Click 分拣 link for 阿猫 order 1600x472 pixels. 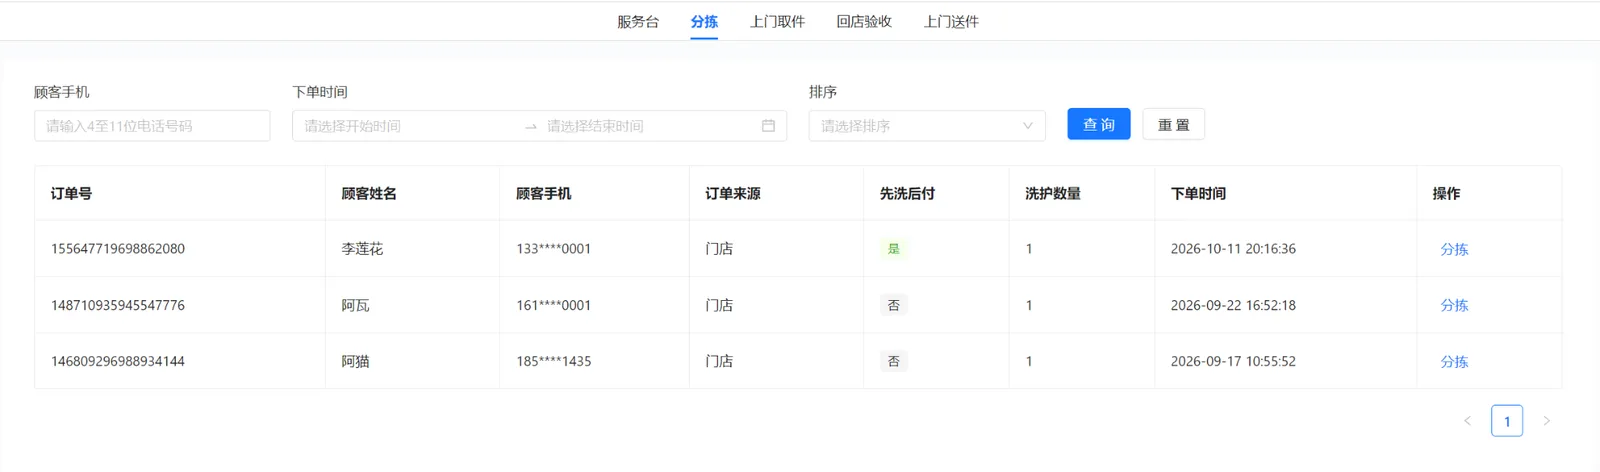tap(1454, 362)
